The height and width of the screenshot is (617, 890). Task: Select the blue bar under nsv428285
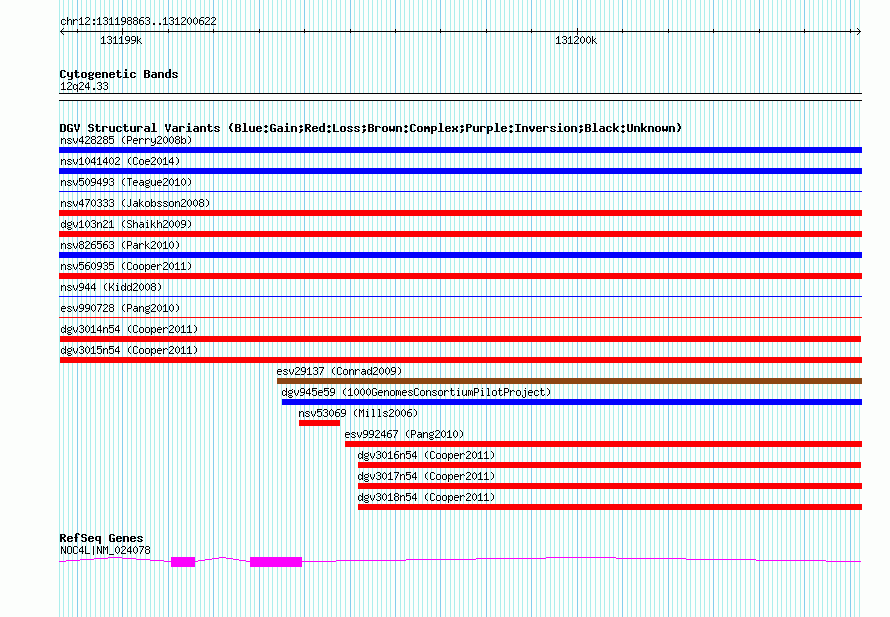(460, 150)
